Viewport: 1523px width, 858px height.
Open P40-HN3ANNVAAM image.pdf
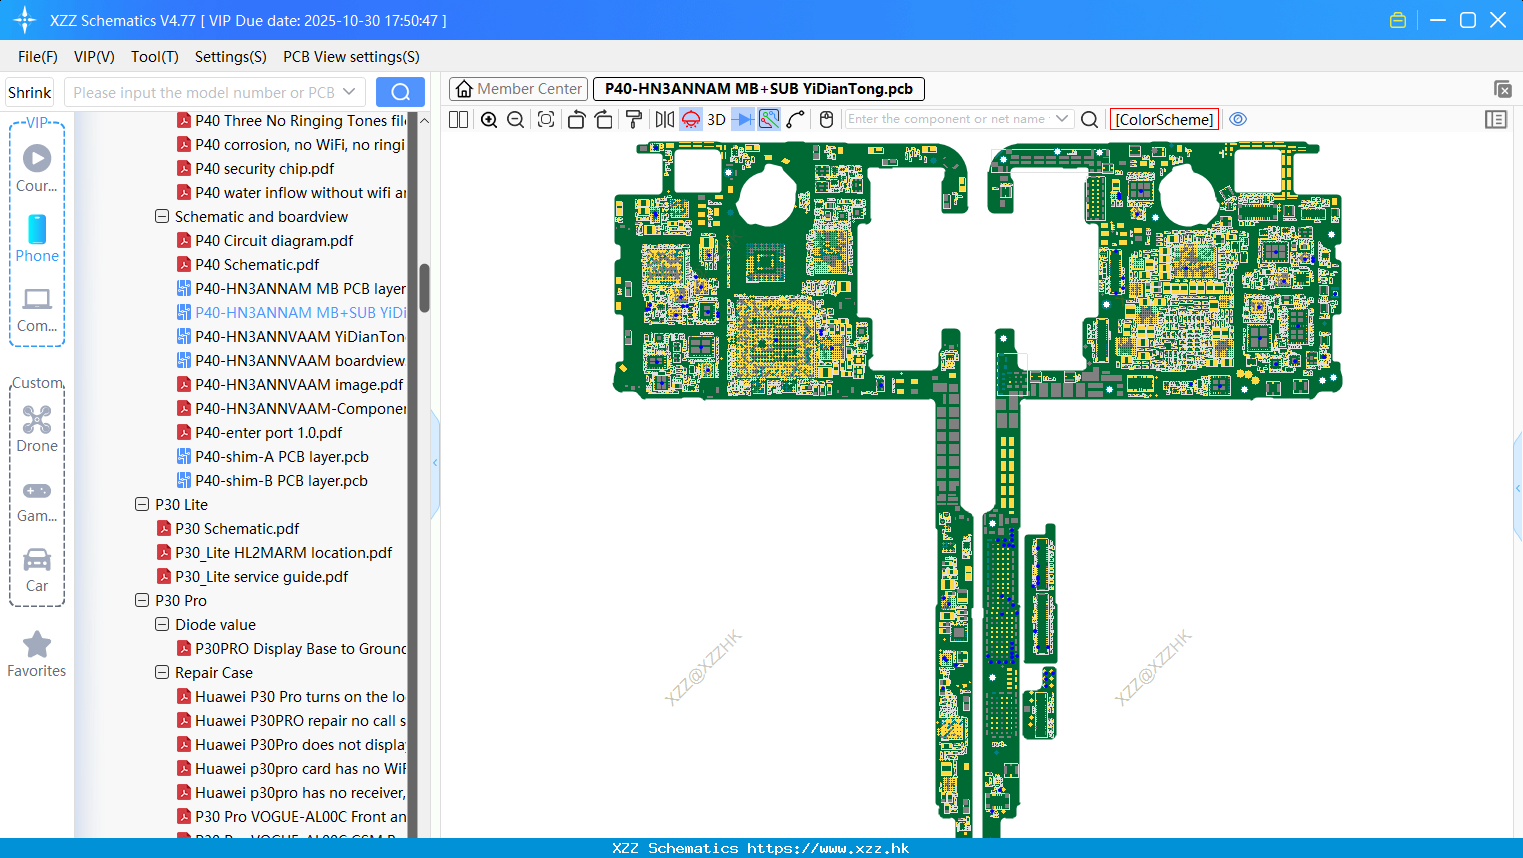coord(299,384)
